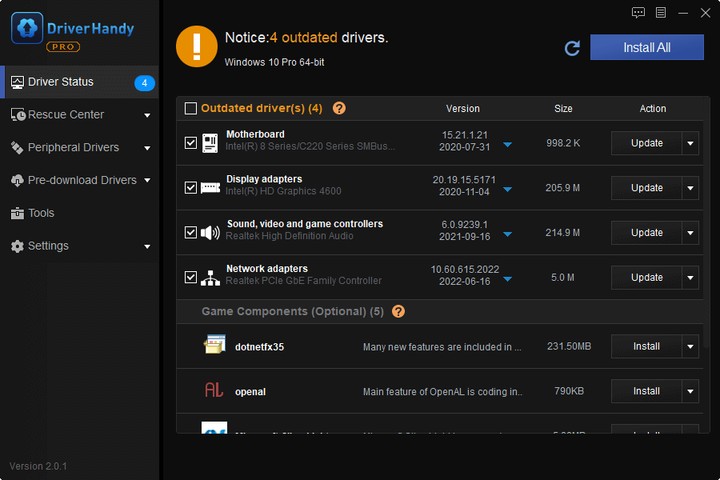Open dropdown next to Display adapters Update
Screen dimensions: 720x480
[x=690, y=188]
